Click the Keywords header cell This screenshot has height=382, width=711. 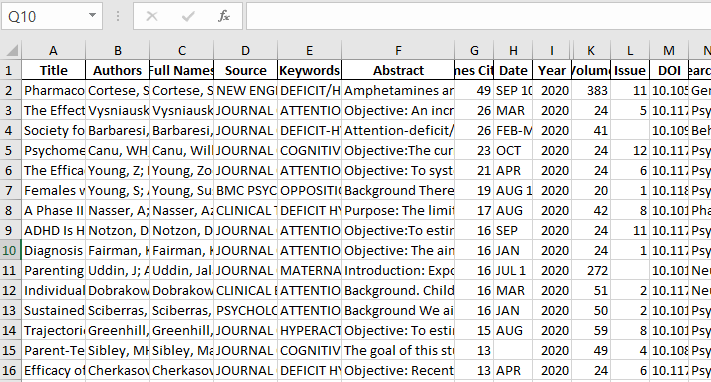click(x=309, y=70)
